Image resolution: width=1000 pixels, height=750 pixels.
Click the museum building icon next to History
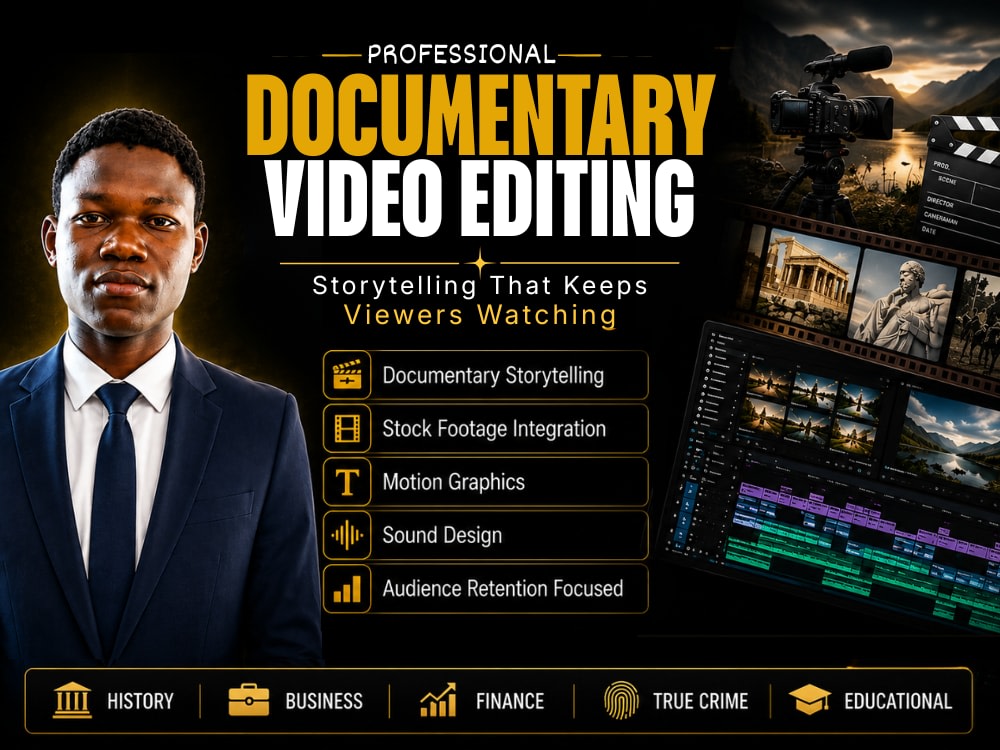(72, 700)
